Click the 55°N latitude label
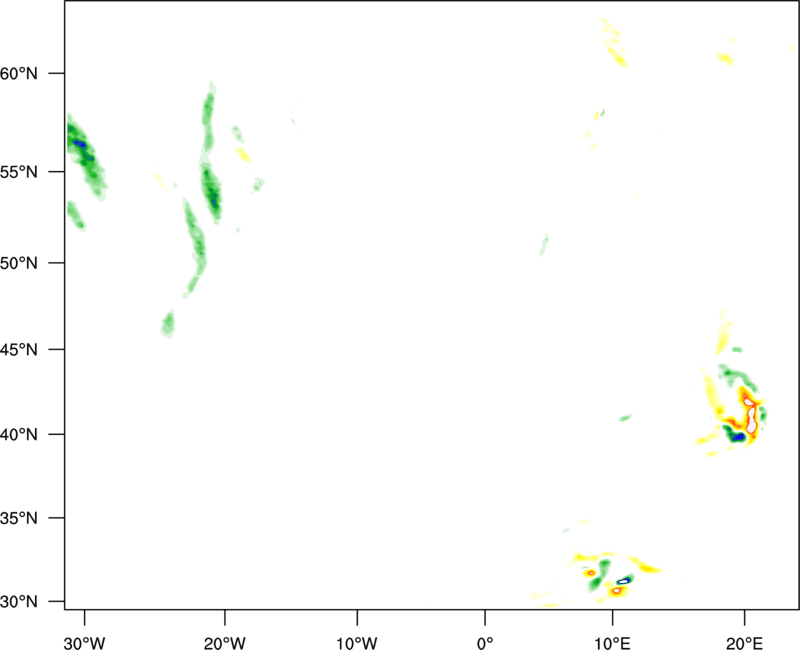Screen dimensions: 800x650 click(x=19, y=172)
